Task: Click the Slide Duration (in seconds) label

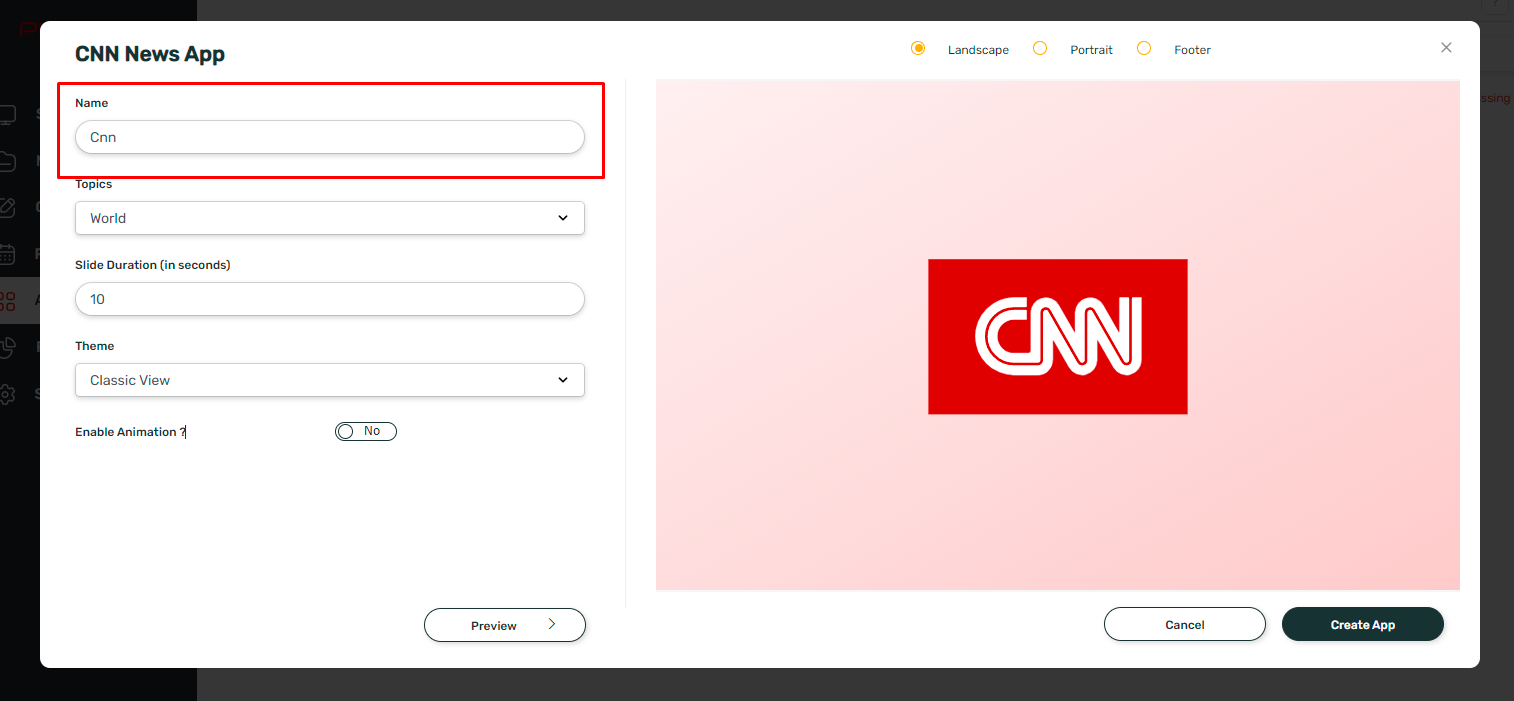Action: click(153, 265)
